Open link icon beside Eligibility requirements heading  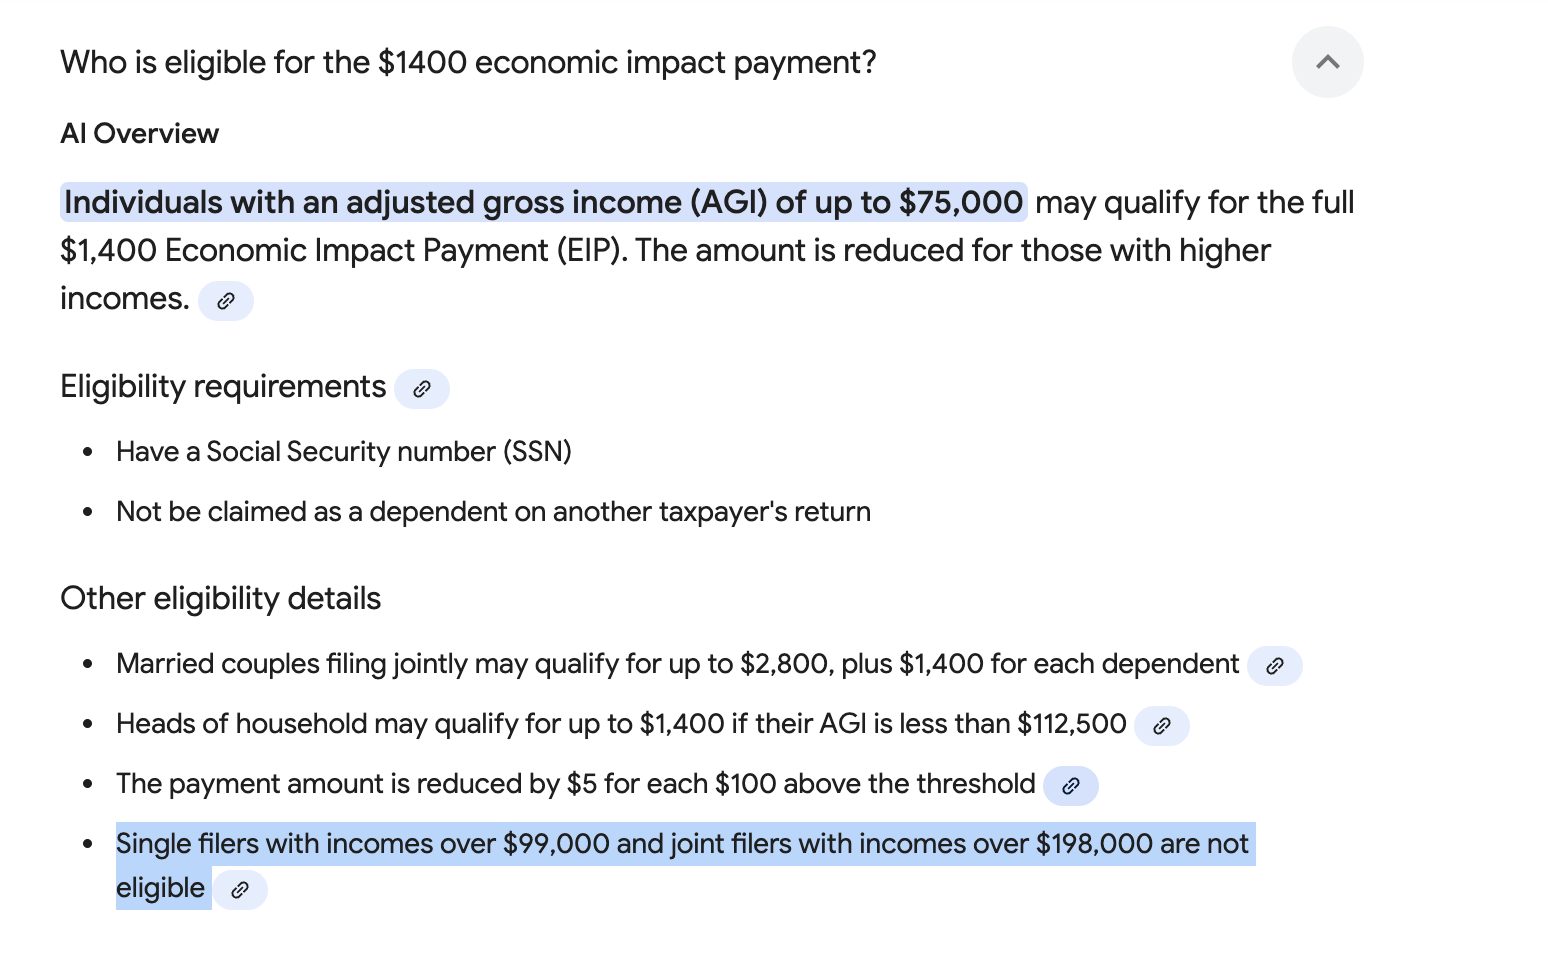tap(422, 389)
